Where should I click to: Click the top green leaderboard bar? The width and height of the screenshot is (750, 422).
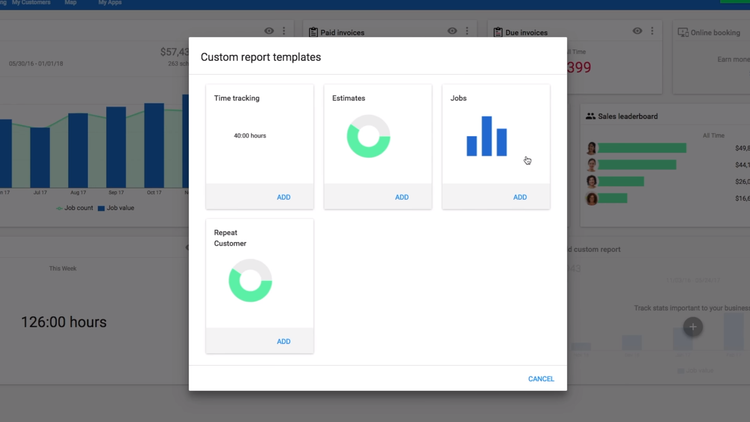[642, 148]
